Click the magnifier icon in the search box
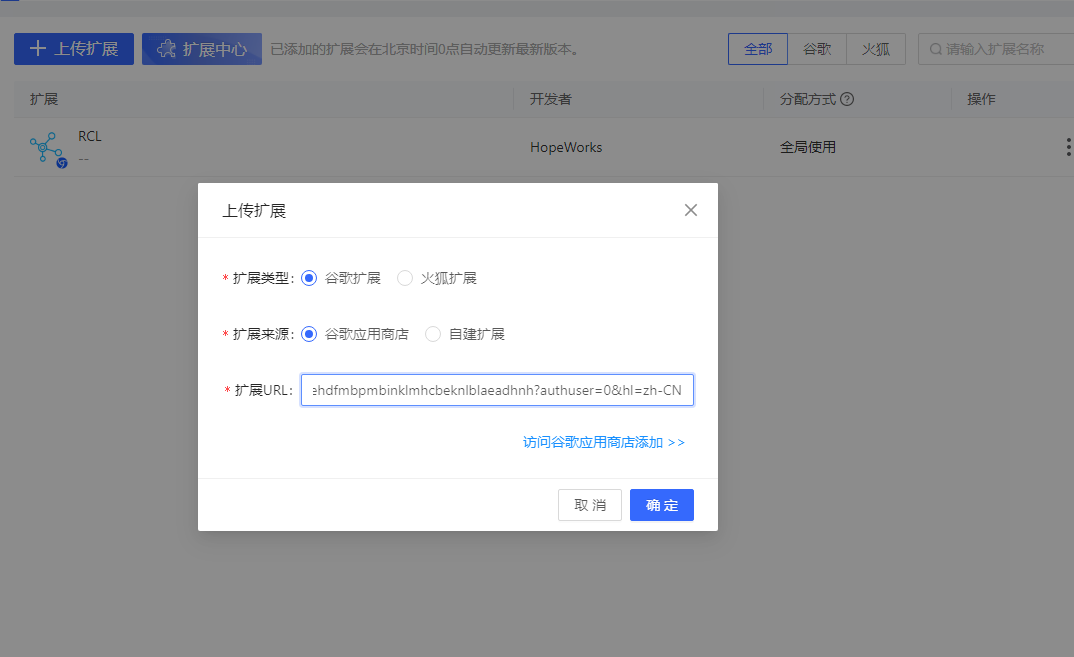 click(935, 49)
